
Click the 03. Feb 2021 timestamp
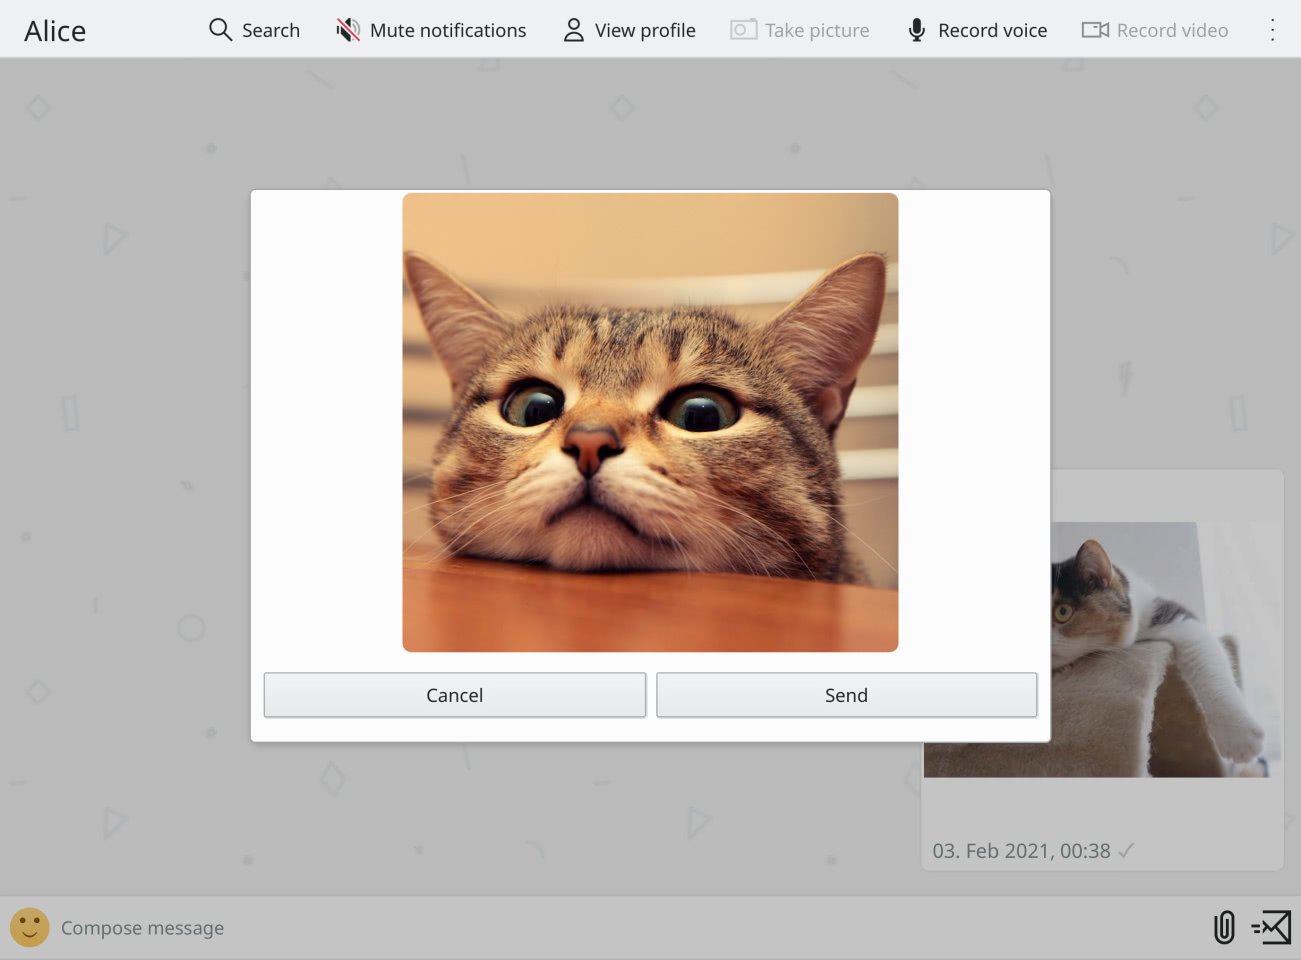pos(1021,851)
